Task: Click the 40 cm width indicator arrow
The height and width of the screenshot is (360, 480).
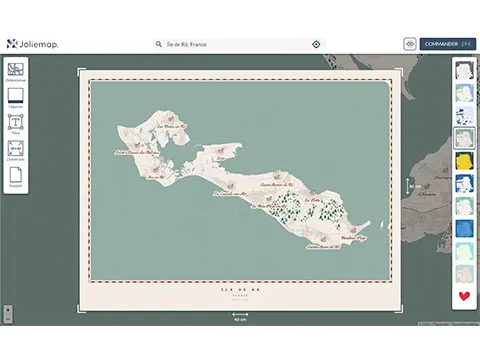Action: point(240,314)
